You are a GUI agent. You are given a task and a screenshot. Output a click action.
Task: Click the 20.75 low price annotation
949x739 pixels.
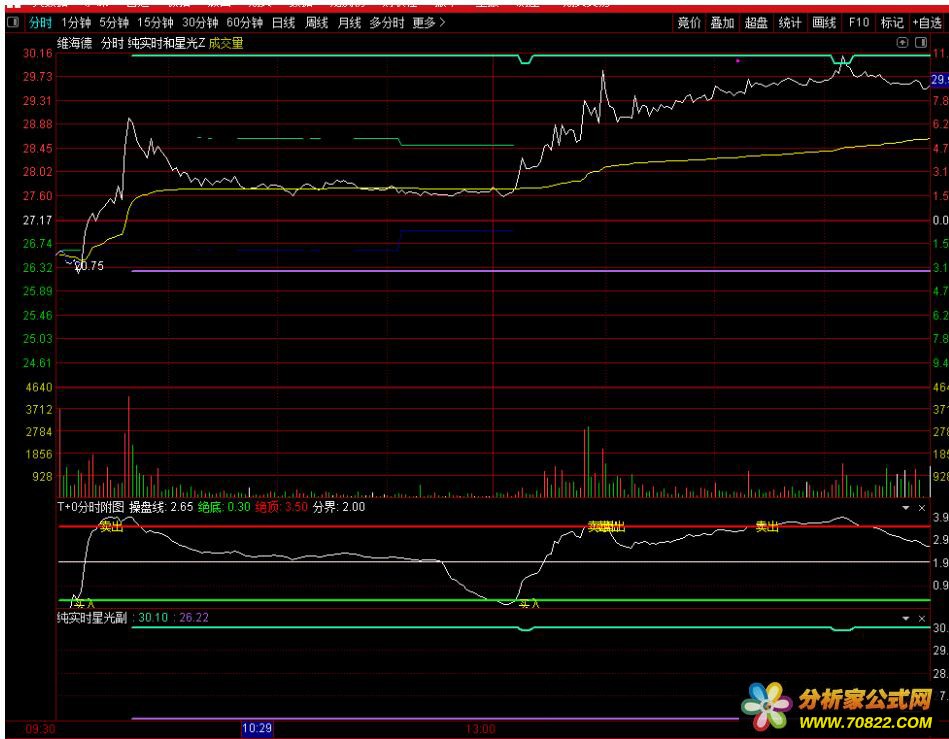click(90, 266)
